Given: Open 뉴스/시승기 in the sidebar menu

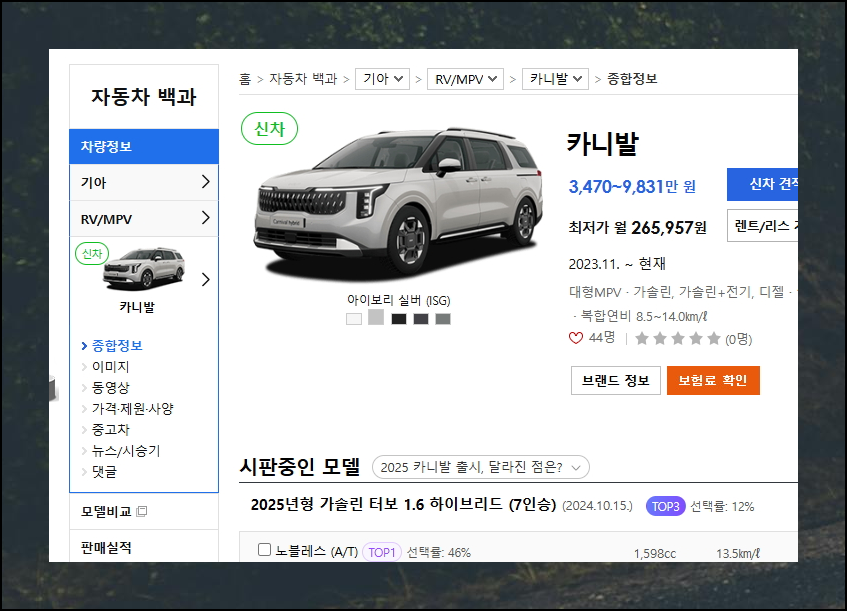Looking at the screenshot, I should click(x=126, y=451).
